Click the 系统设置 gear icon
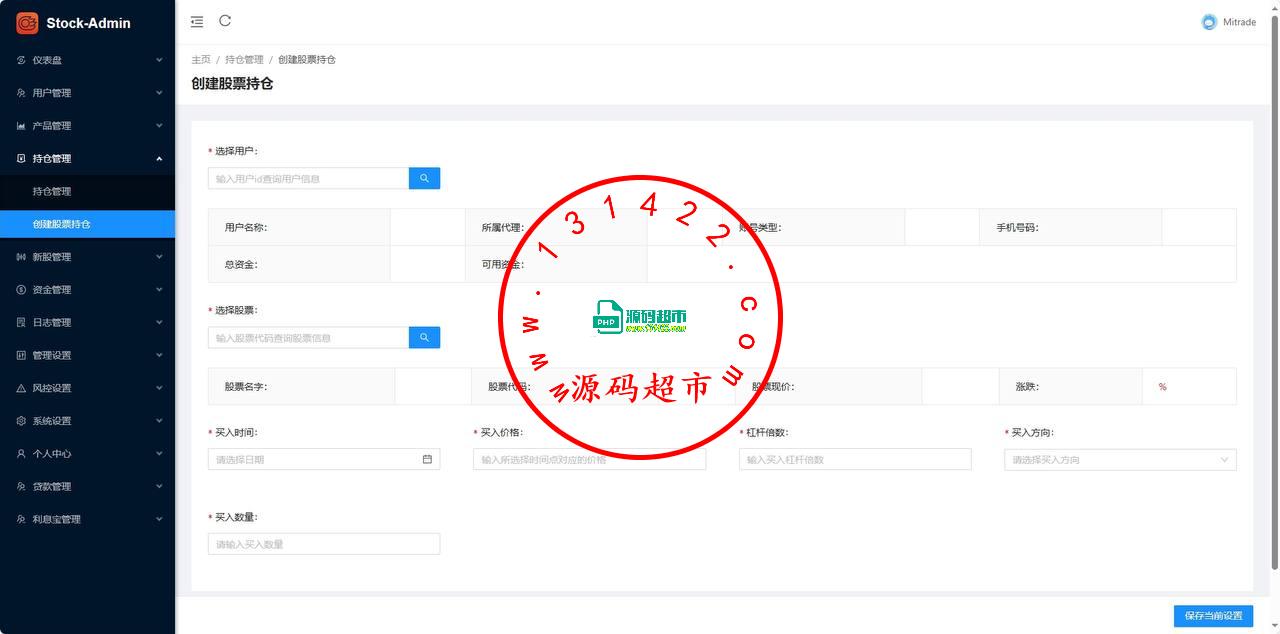1280x634 pixels. pyautogui.click(x=21, y=421)
